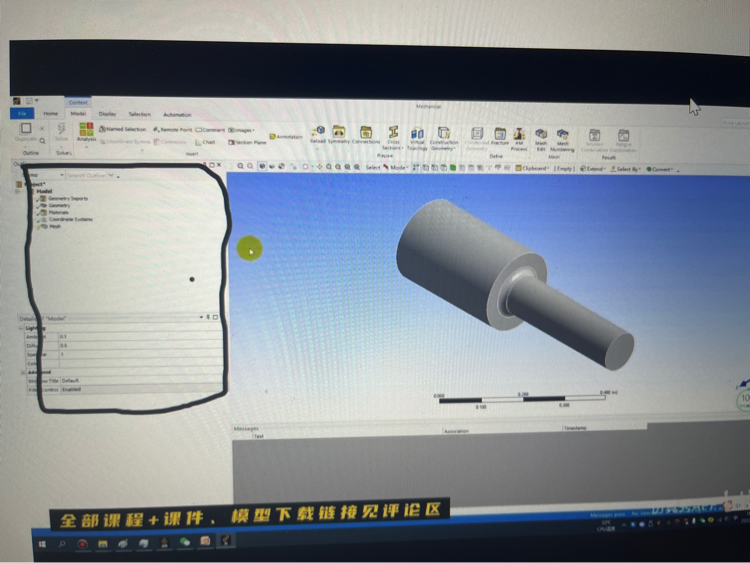Click the Windows Start button
This screenshot has width=750, height=563.
(x=42, y=543)
